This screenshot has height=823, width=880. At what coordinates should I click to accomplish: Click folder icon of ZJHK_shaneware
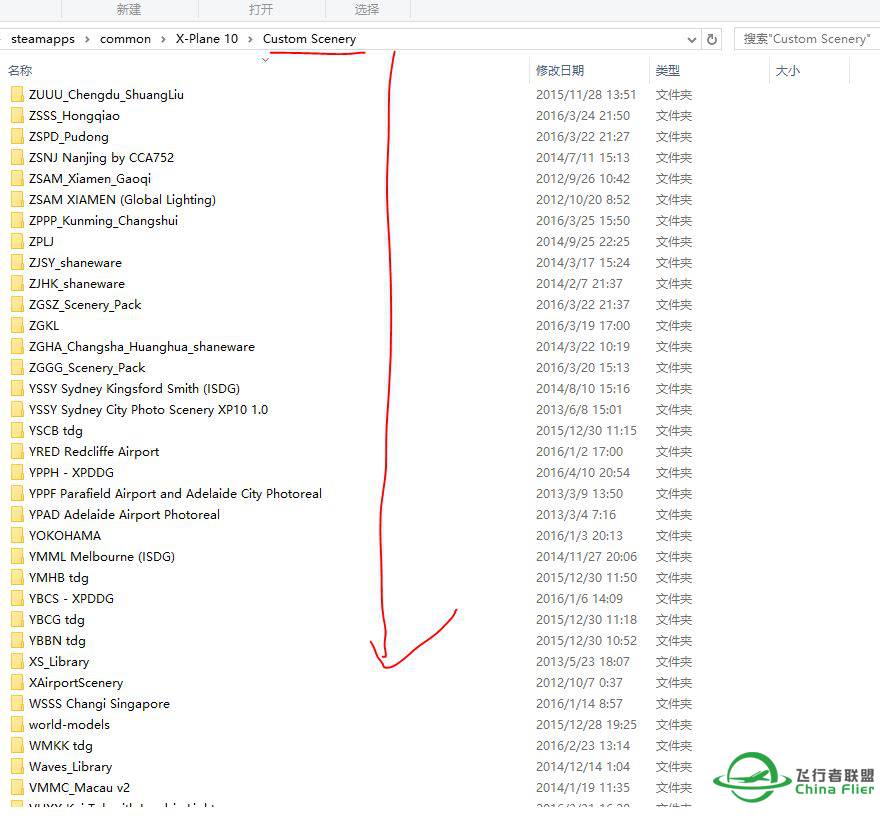(x=17, y=284)
